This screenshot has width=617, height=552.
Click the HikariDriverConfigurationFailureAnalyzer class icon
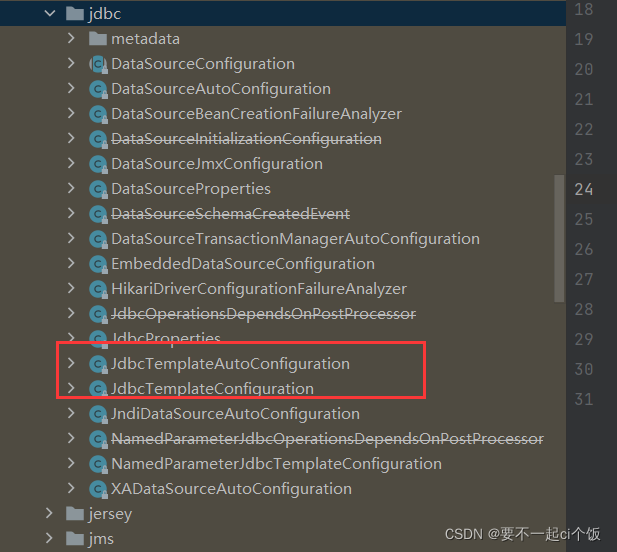[98, 290]
